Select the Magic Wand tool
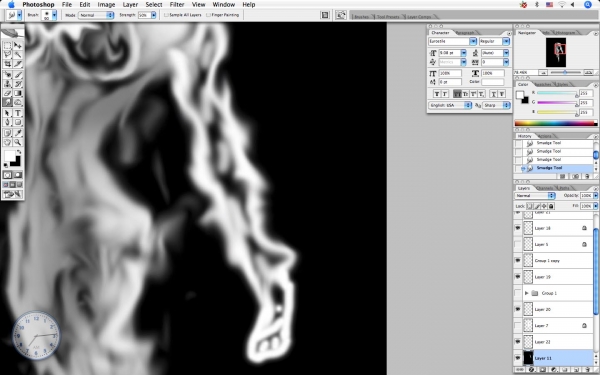 18,55
